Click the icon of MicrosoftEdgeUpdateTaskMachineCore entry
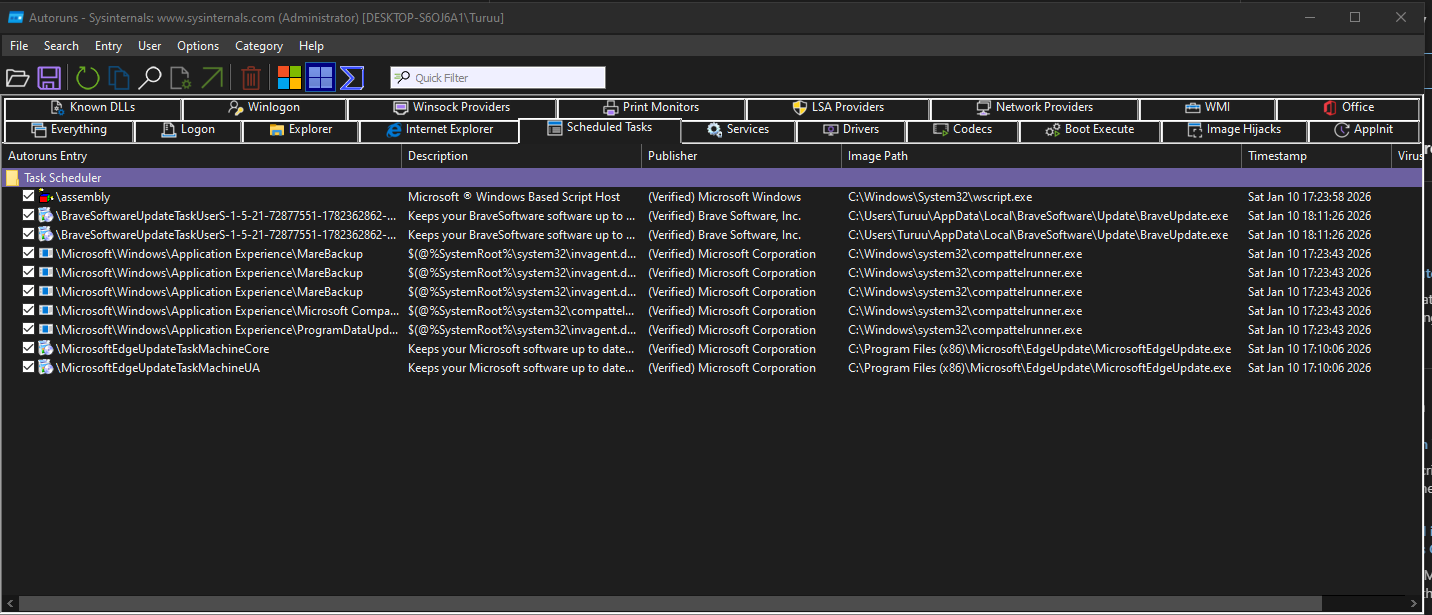The width and height of the screenshot is (1432, 615). (x=46, y=349)
